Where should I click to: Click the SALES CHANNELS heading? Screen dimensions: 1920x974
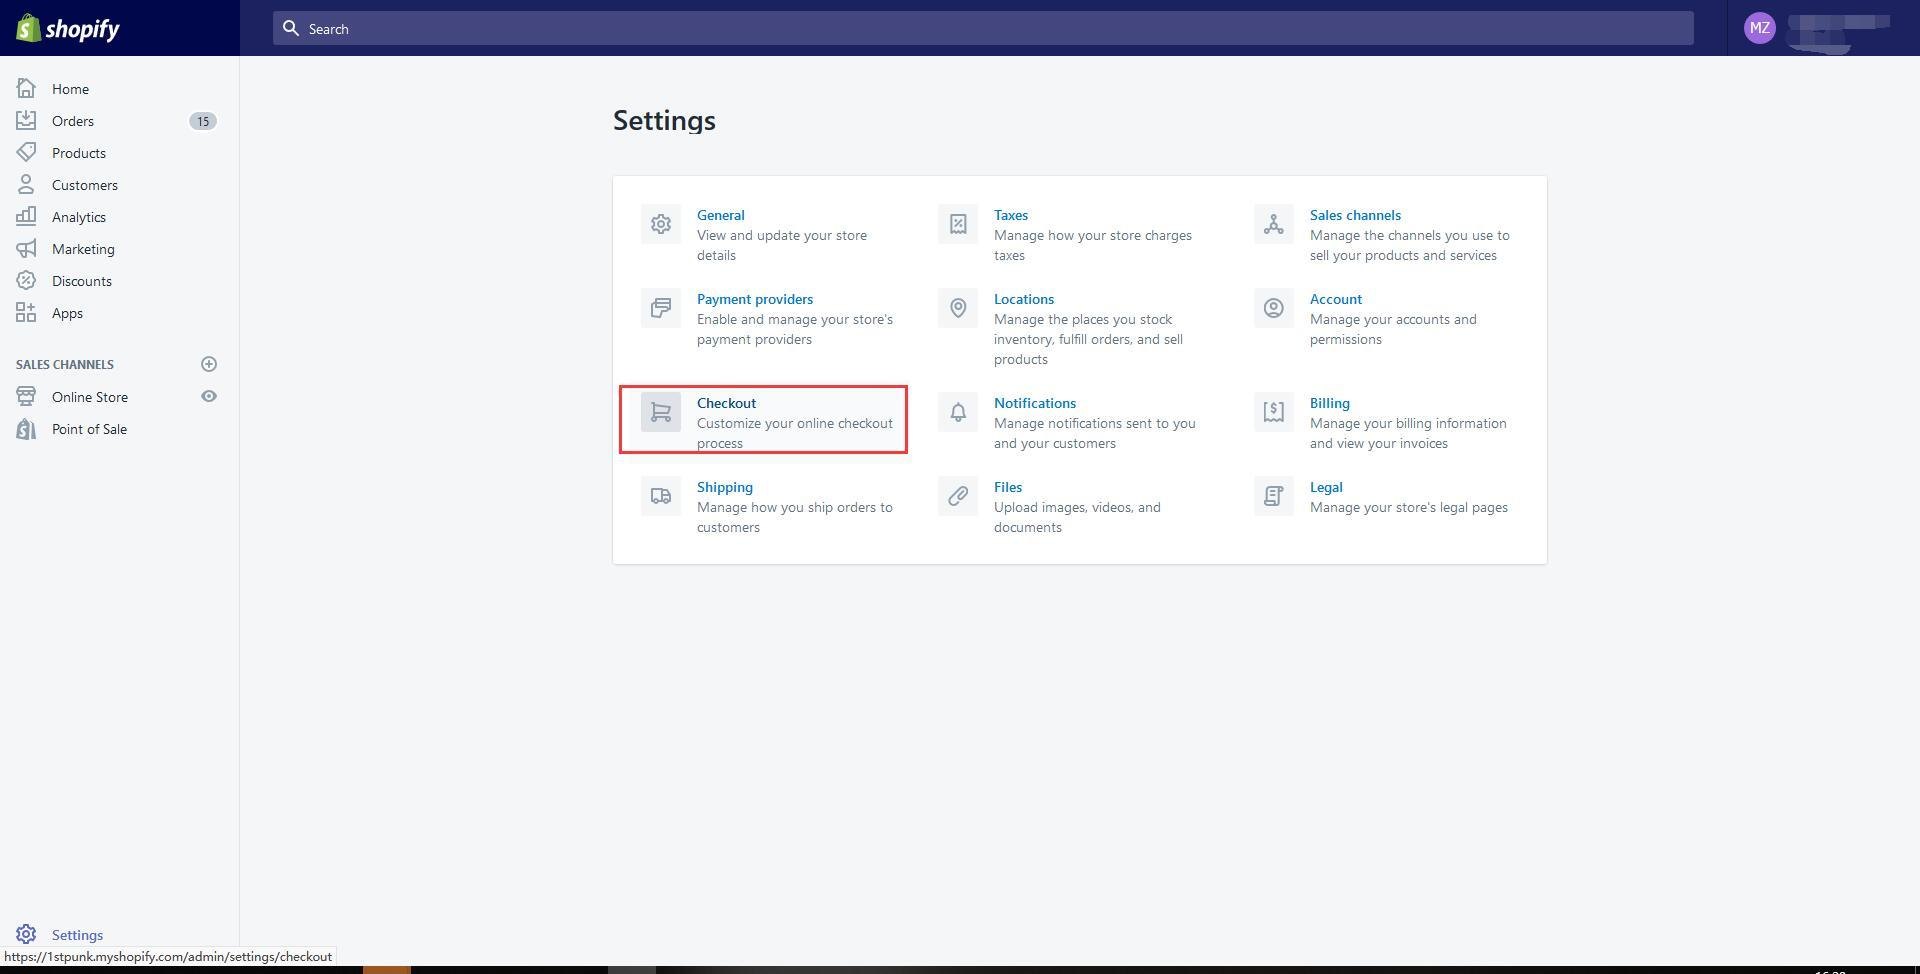65,364
